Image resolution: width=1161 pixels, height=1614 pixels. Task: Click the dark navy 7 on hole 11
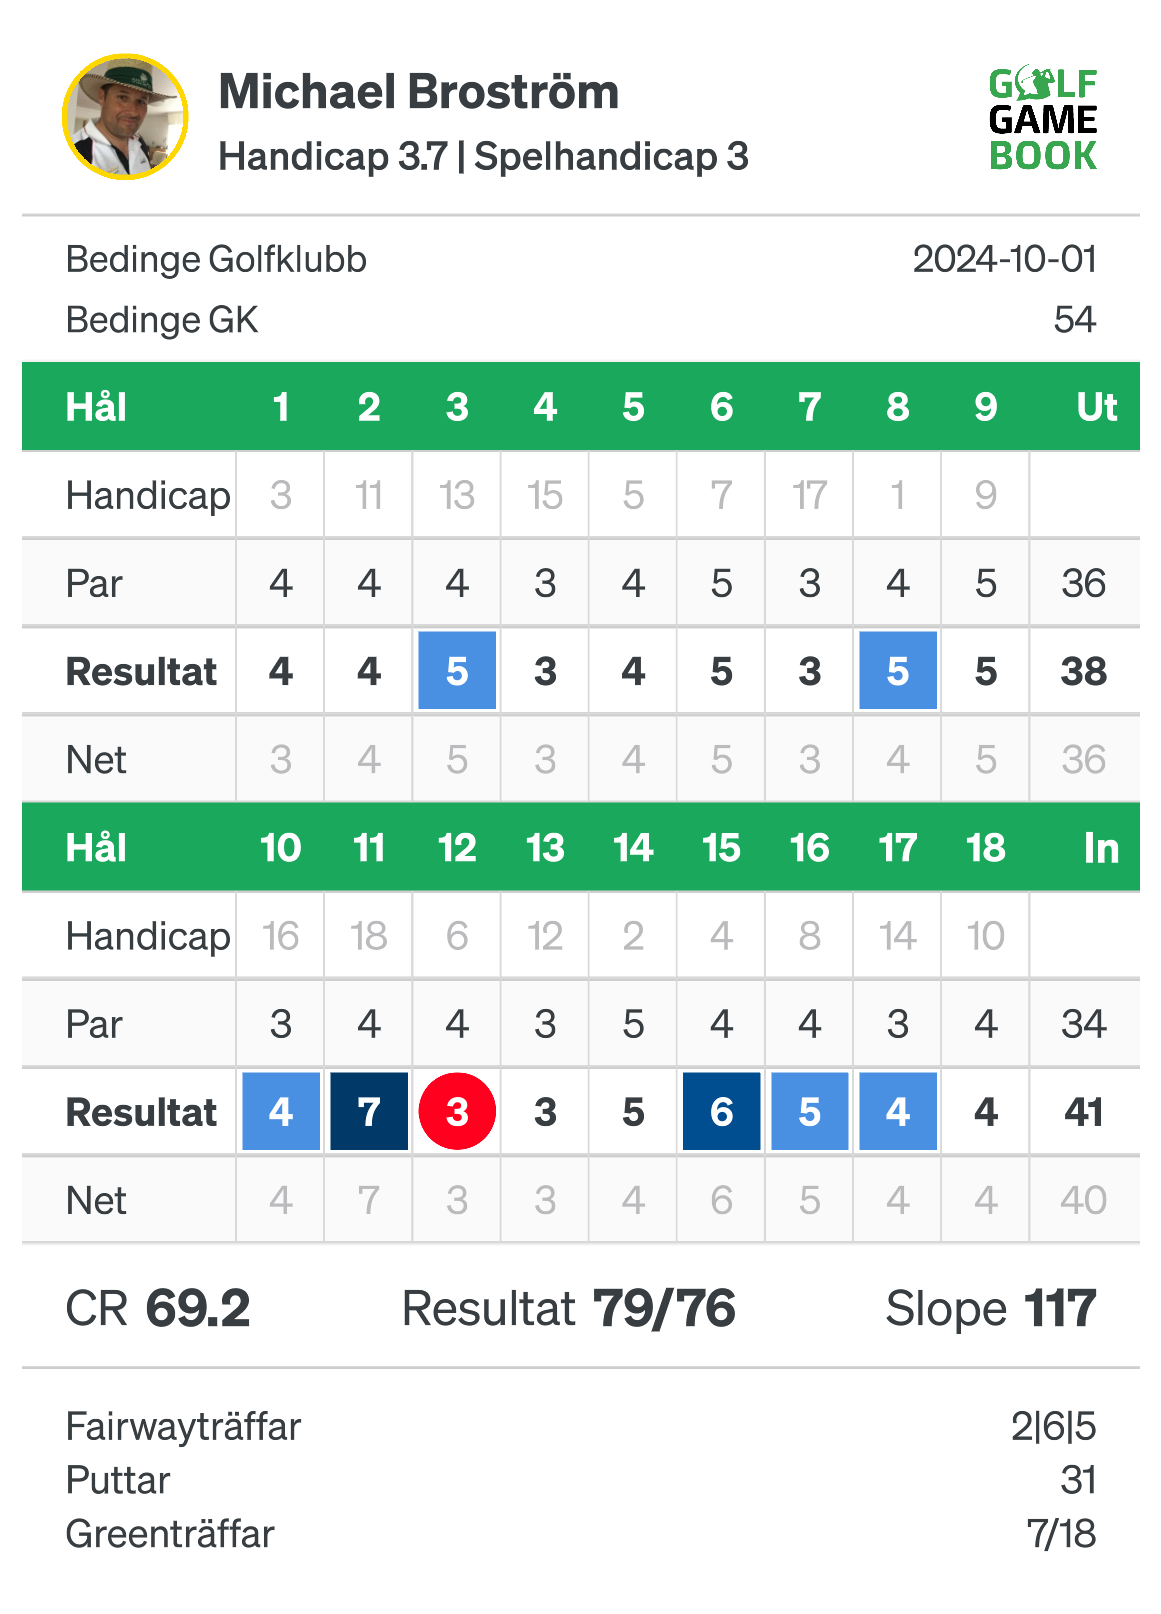(369, 1111)
